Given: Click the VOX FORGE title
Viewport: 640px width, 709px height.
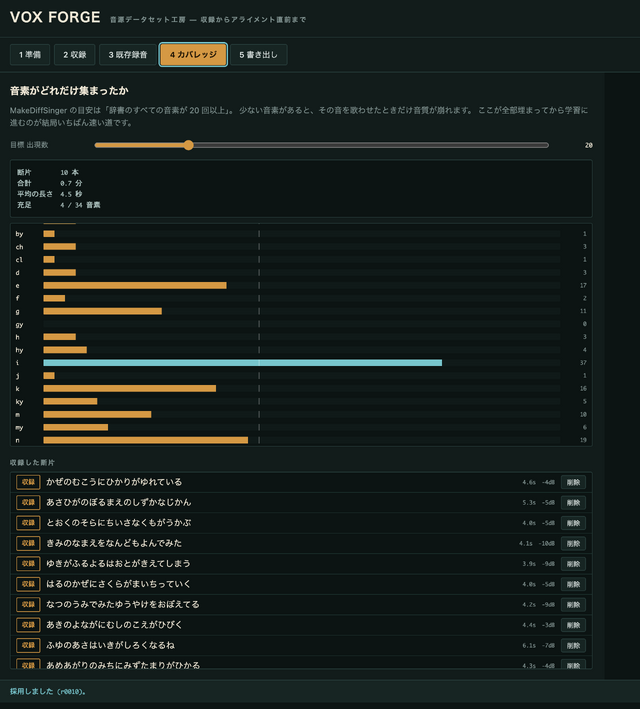Looking at the screenshot, I should click(55, 17).
